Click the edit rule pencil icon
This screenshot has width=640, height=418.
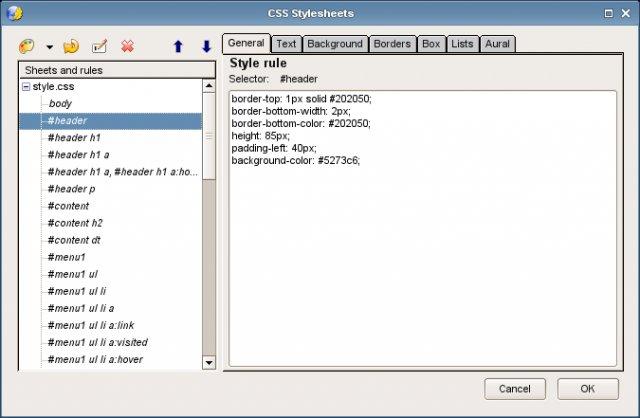point(99,46)
